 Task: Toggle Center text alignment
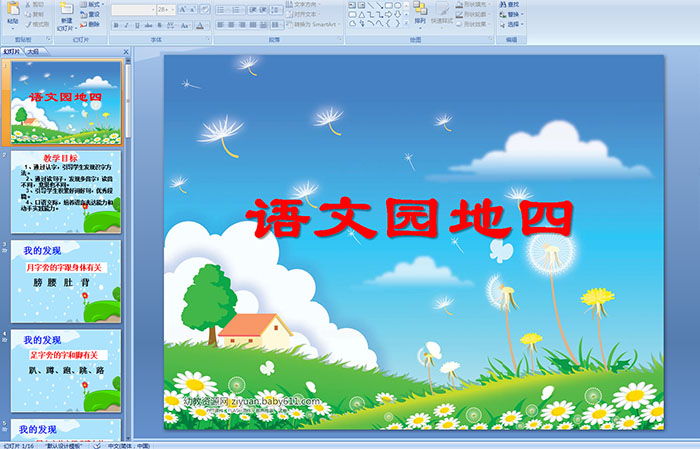[x=231, y=25]
